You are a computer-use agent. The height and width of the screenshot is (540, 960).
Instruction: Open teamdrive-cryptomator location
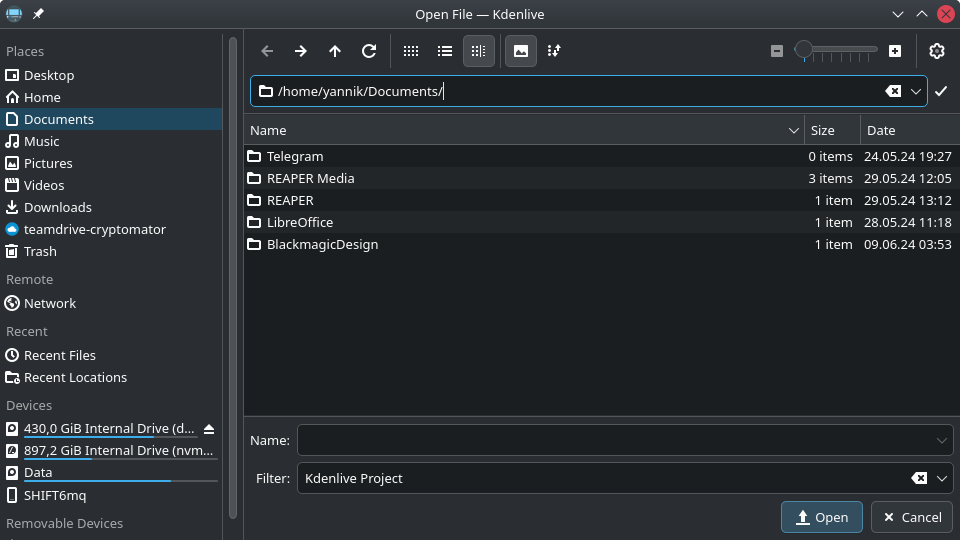[x=111, y=230]
